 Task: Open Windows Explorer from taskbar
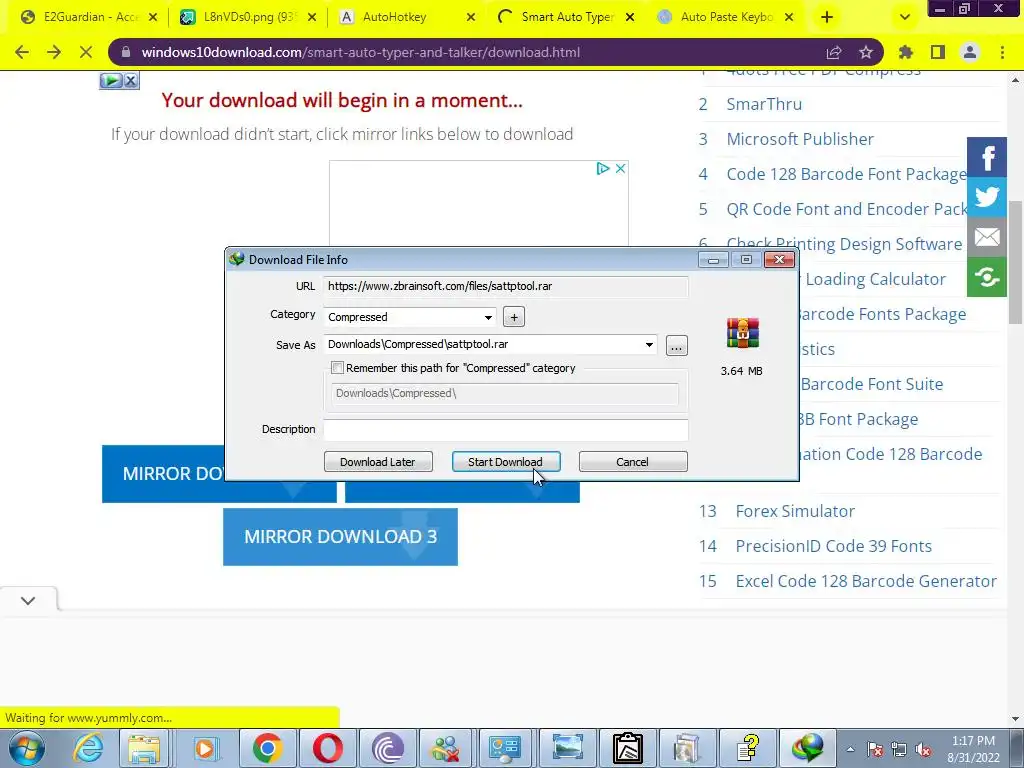point(144,748)
